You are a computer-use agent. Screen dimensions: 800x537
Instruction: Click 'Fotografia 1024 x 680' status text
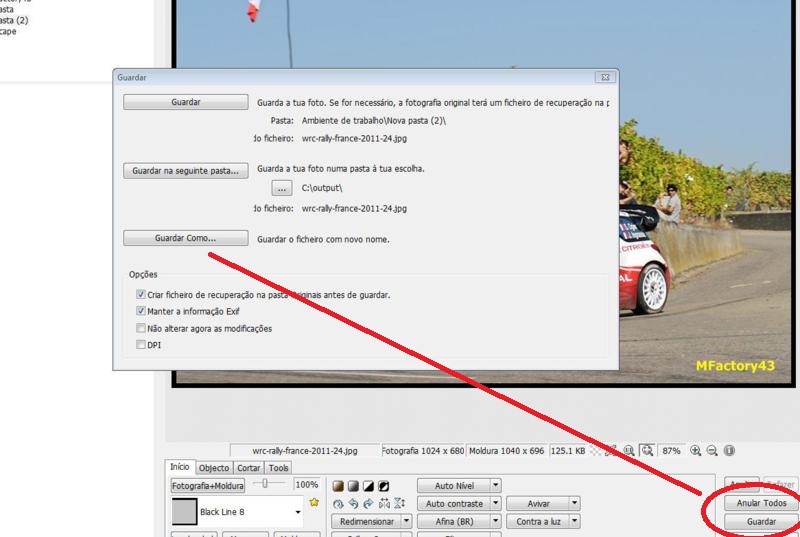423,451
